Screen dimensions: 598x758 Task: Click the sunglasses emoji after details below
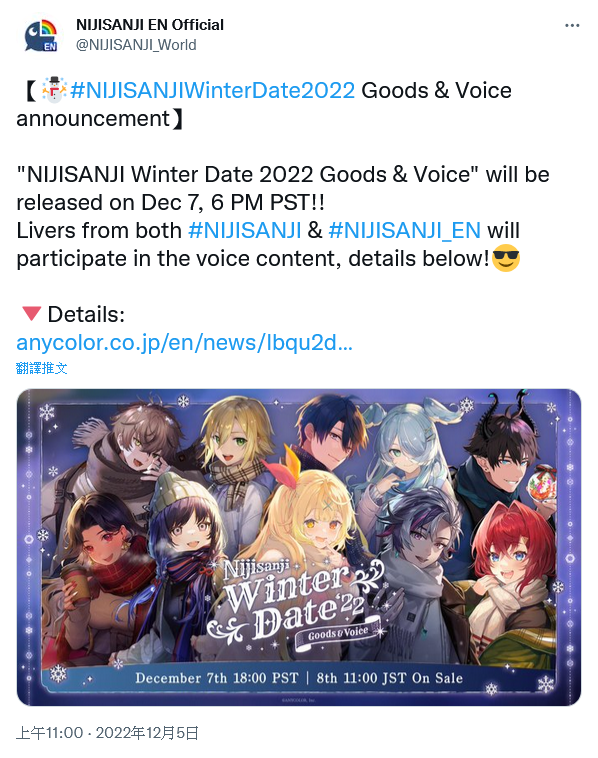click(x=506, y=258)
